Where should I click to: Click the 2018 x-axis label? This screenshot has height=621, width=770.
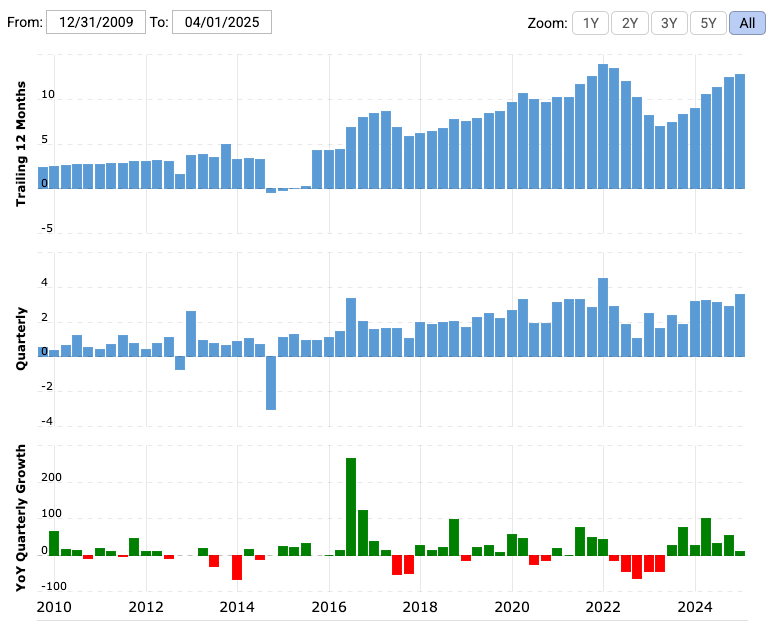pyautogui.click(x=420, y=607)
